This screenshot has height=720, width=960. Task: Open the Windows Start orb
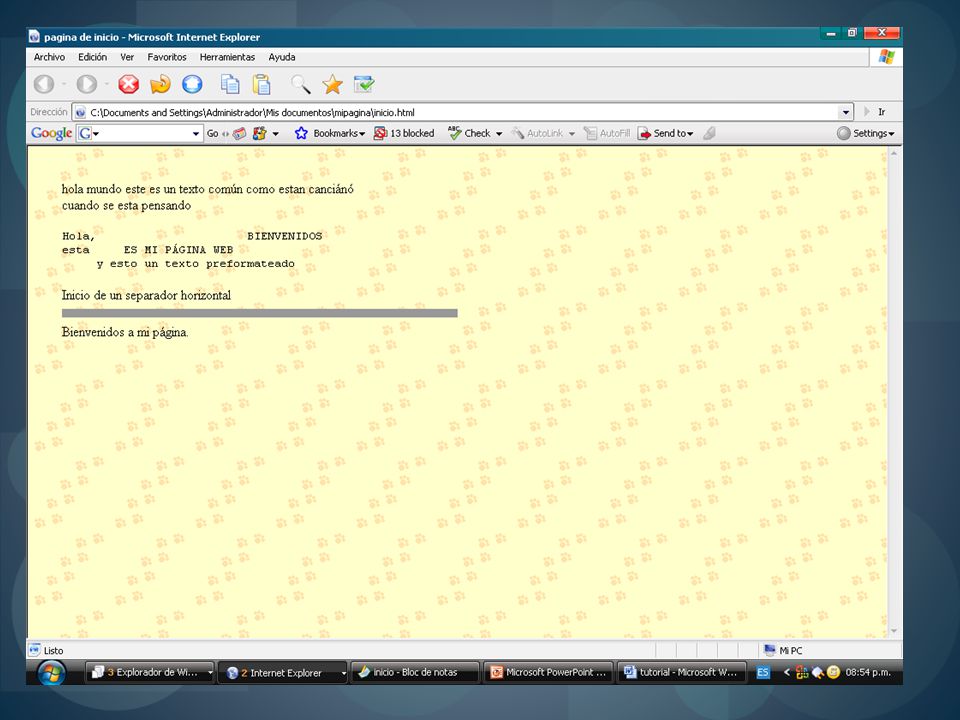51,673
